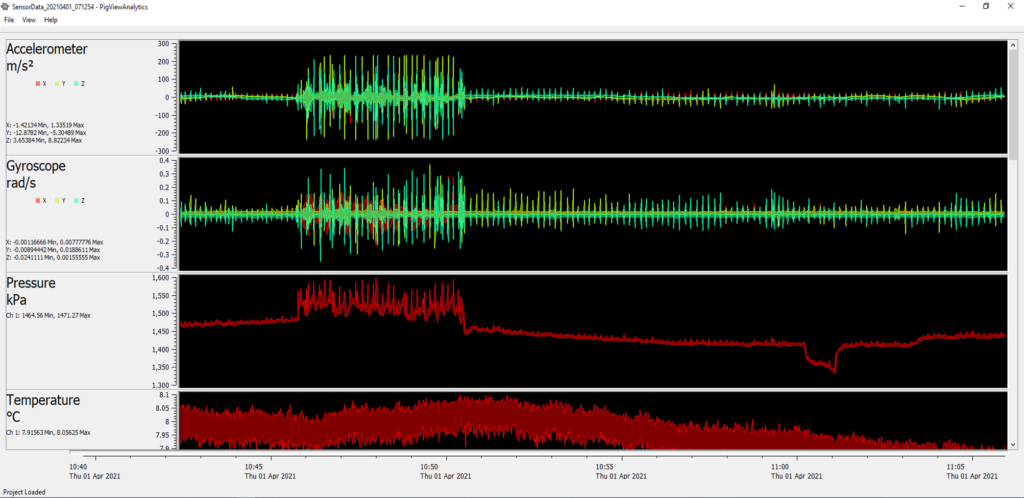Click the vertical scrollbar thumb
1024x498 pixels.
tap(1013, 104)
